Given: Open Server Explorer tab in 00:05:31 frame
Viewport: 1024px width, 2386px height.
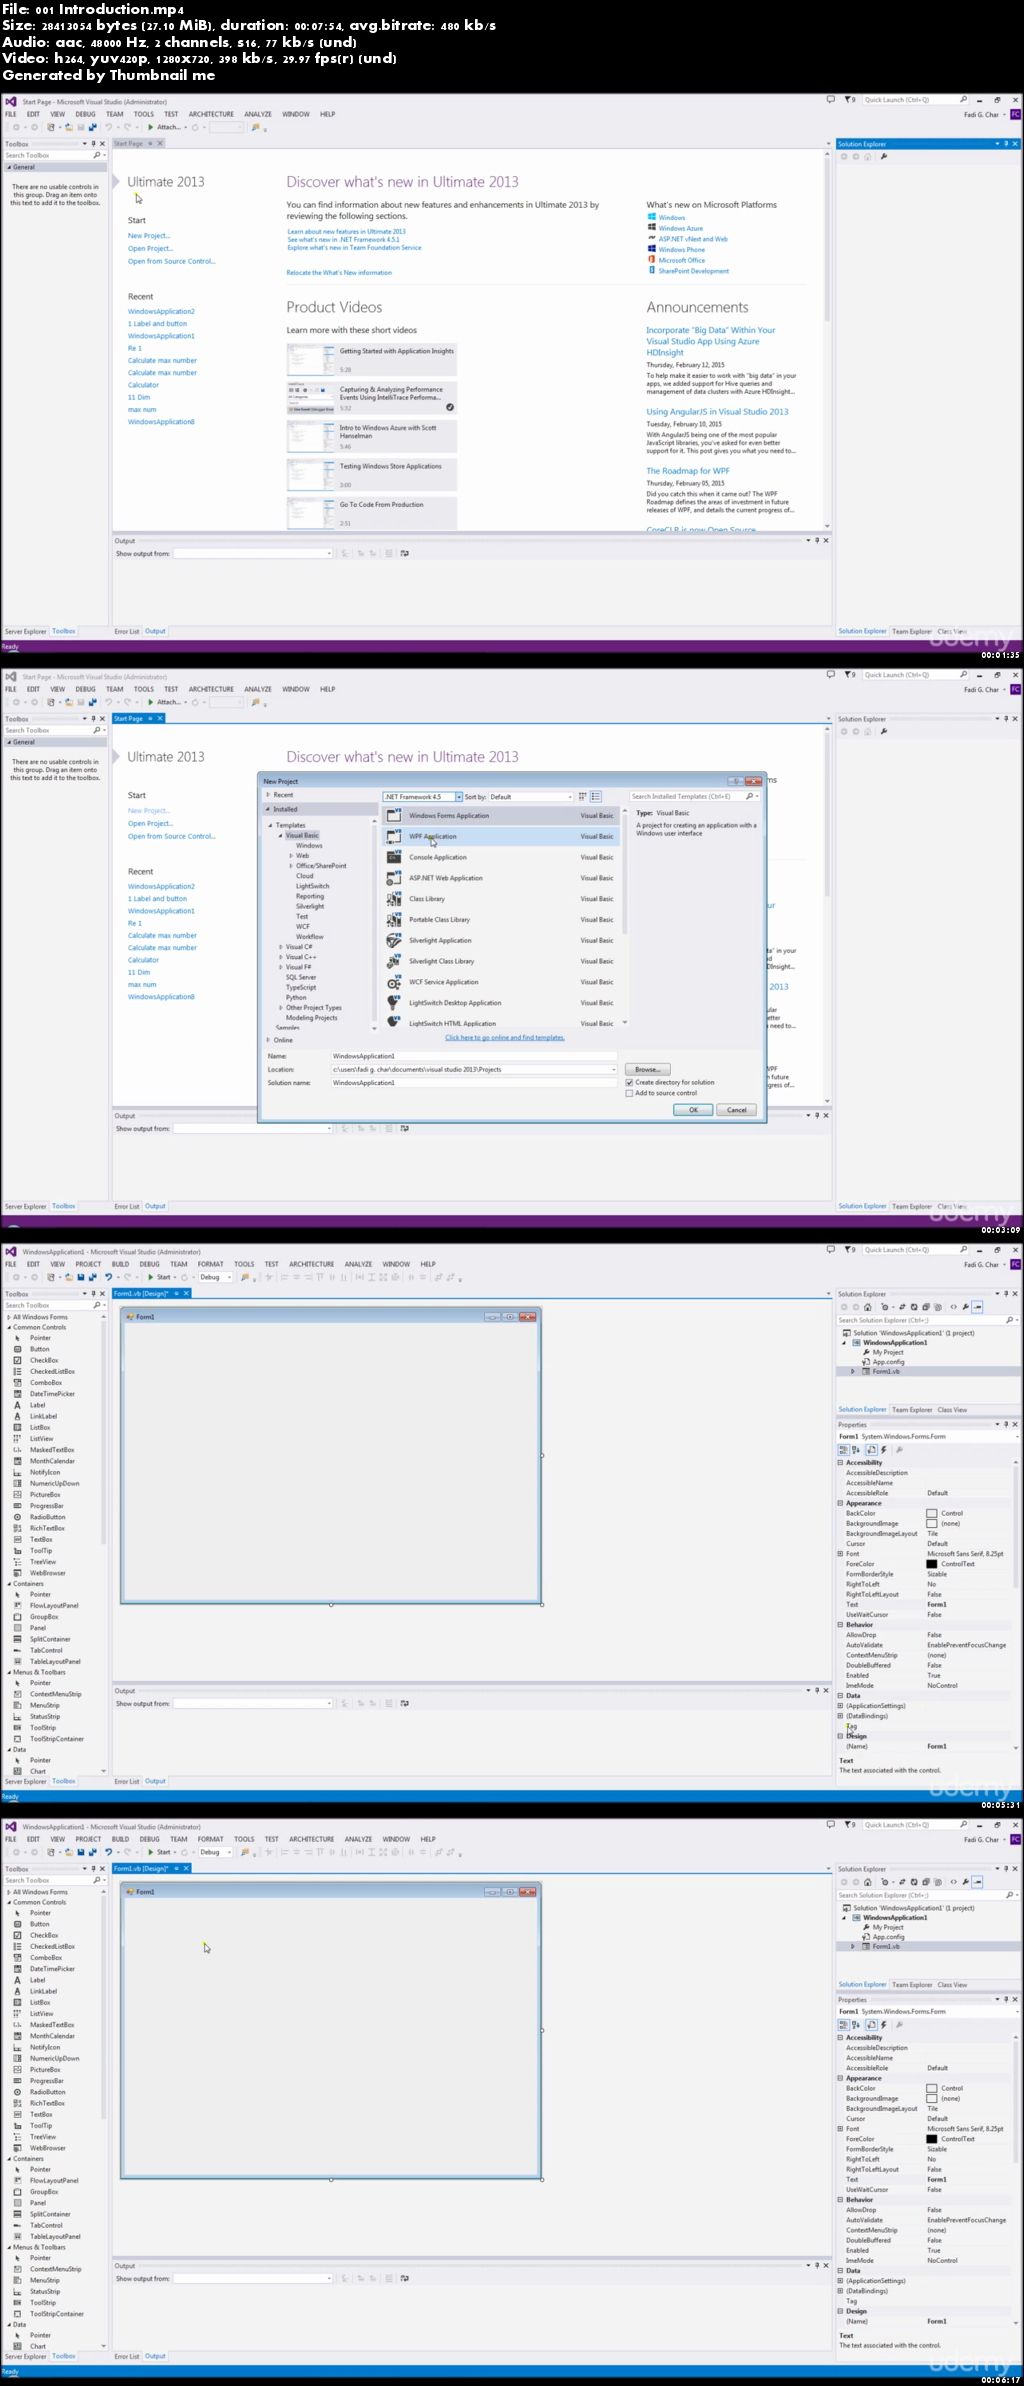Looking at the screenshot, I should click(26, 1781).
